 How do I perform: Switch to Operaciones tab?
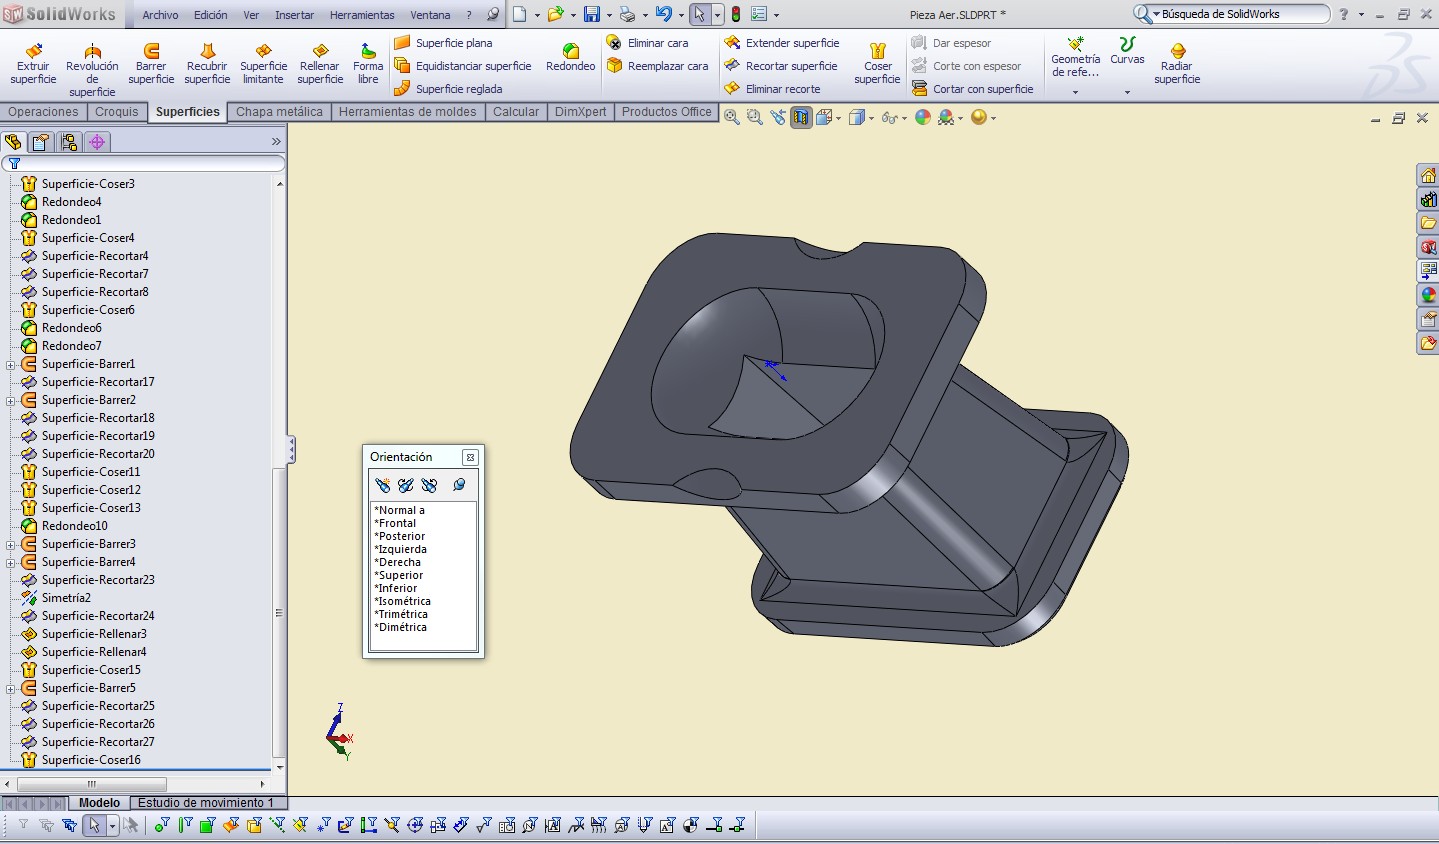click(43, 112)
